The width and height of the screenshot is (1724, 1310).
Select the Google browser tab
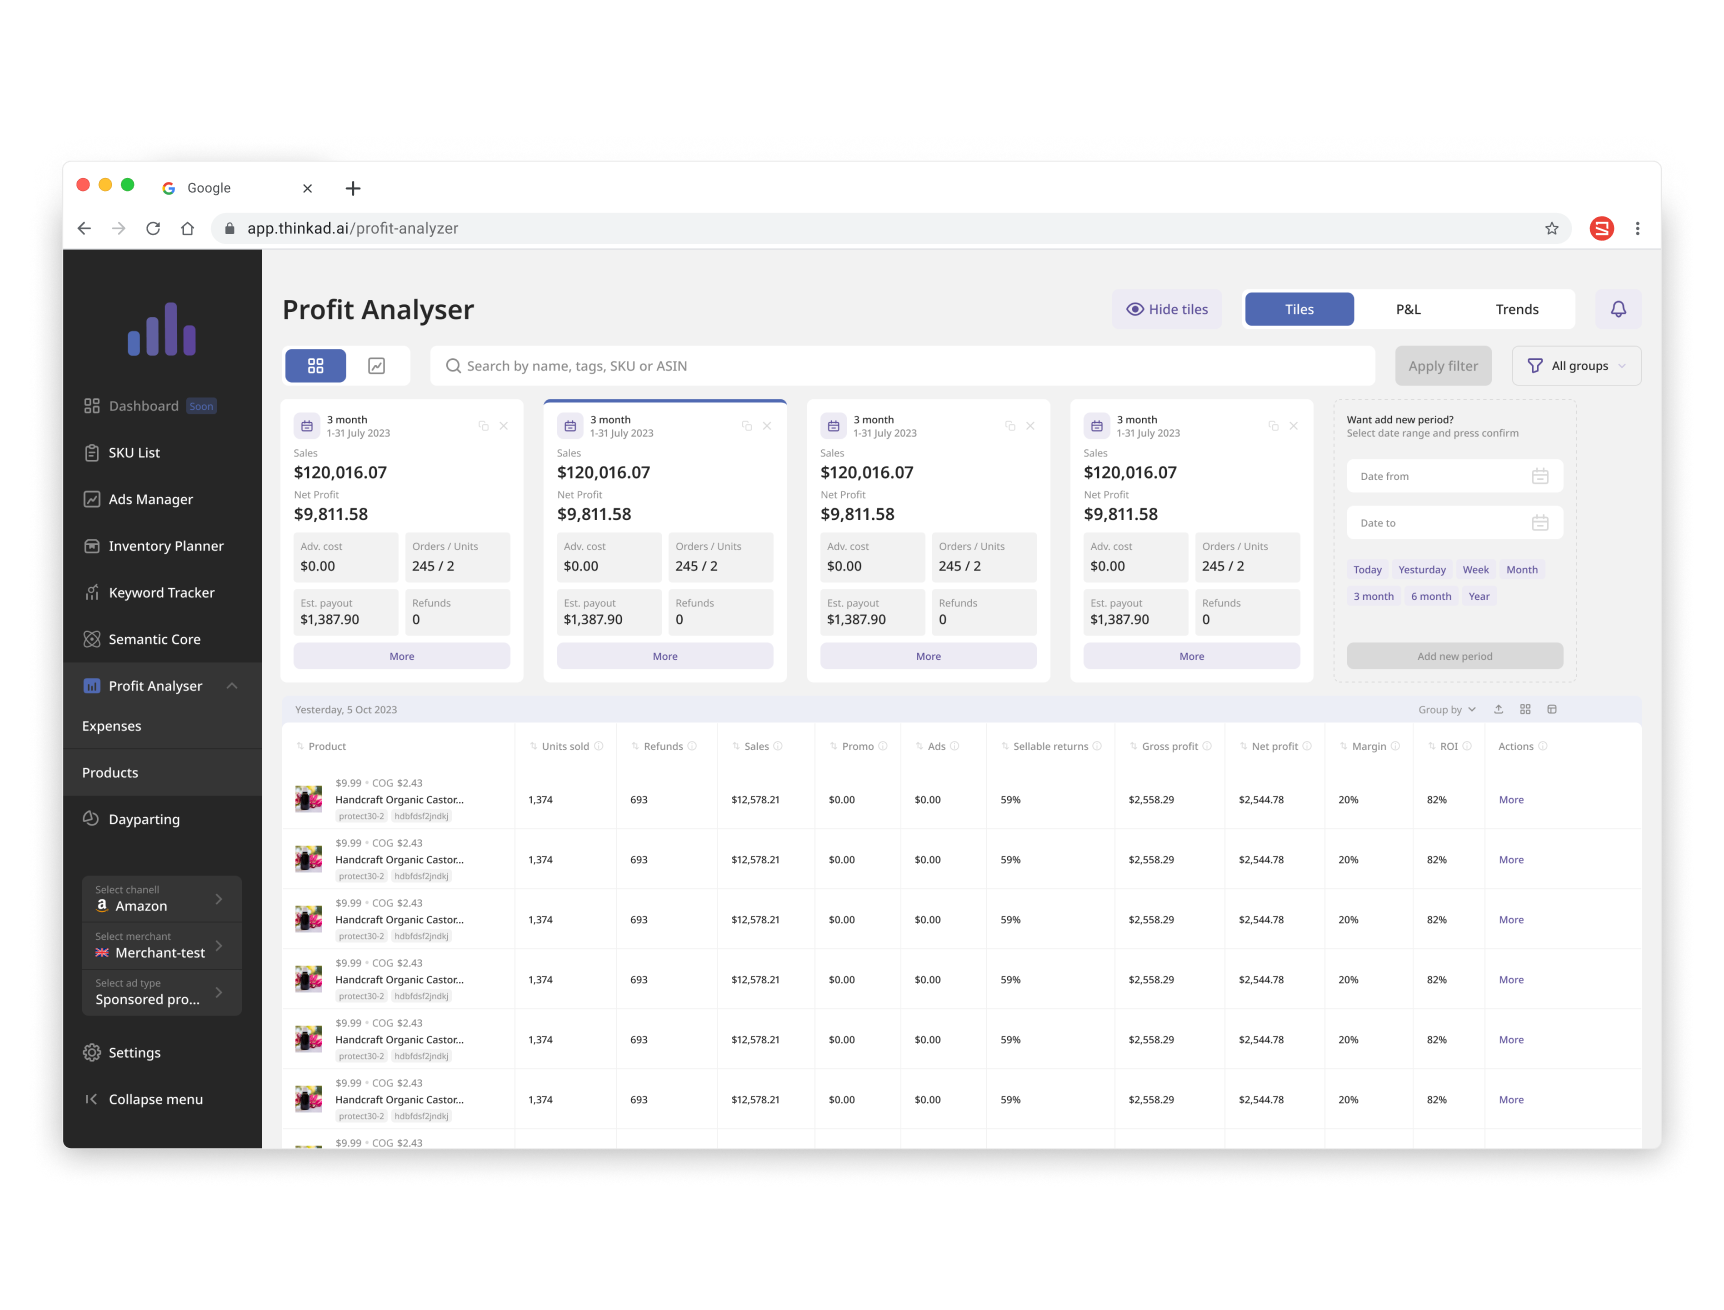coord(238,188)
